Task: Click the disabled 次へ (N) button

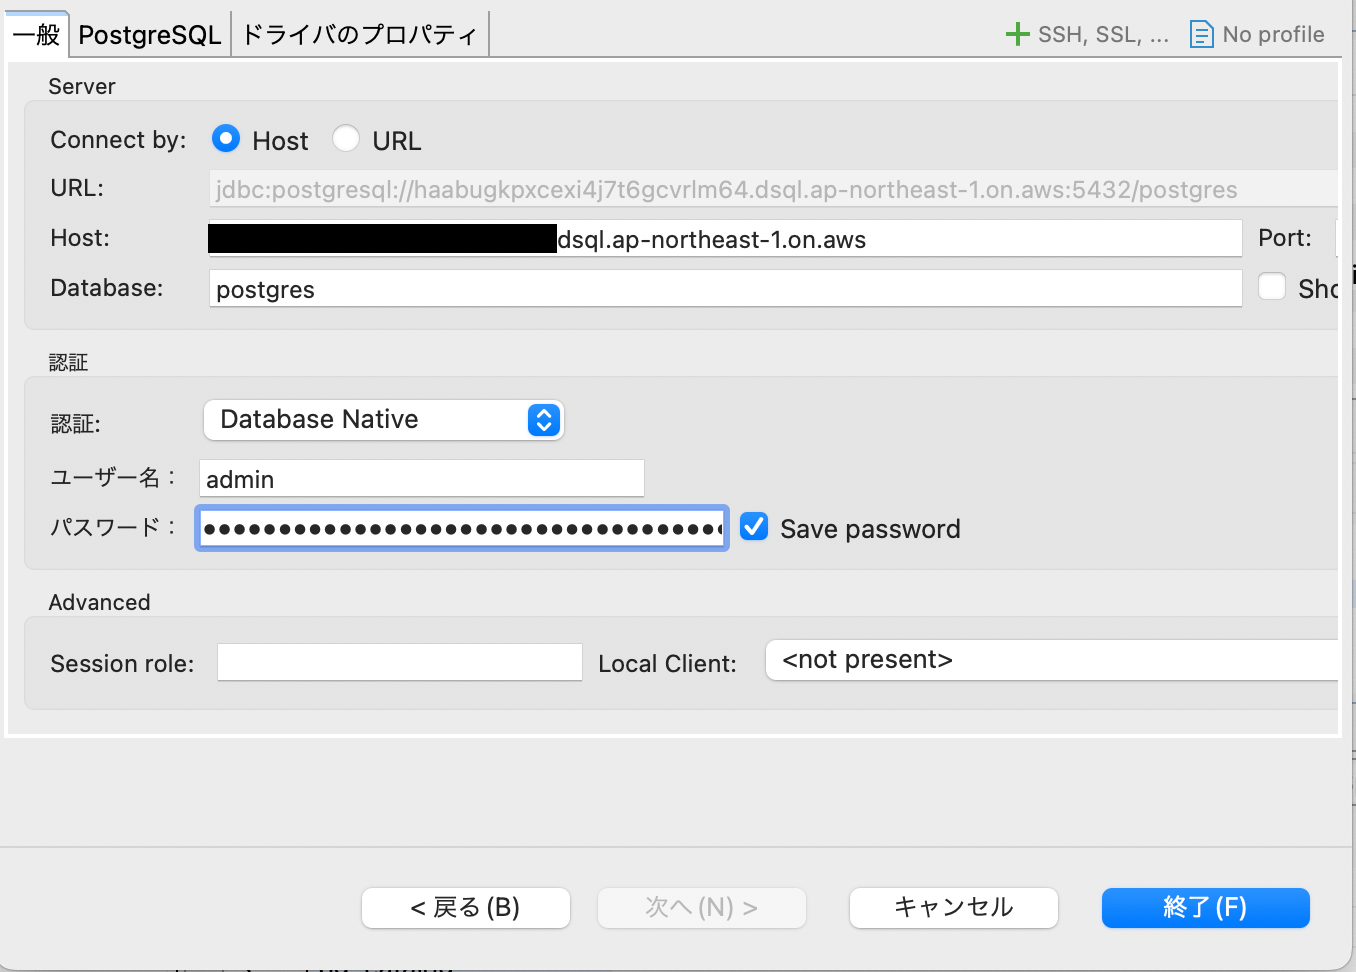Action: click(702, 907)
